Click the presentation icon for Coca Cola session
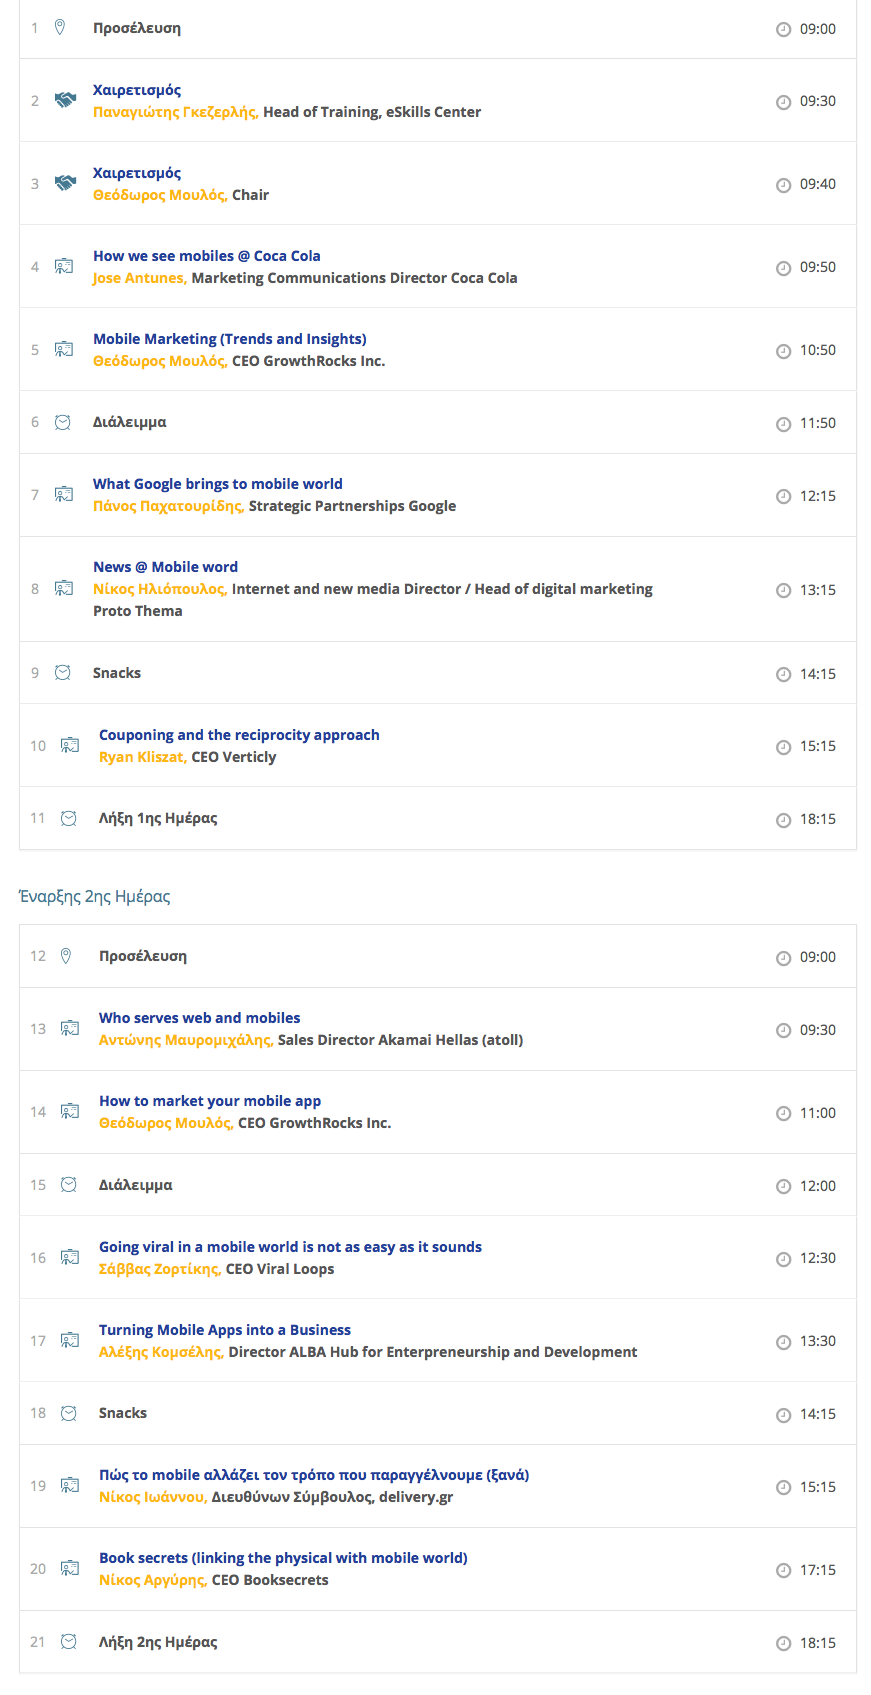 pyautogui.click(x=64, y=267)
